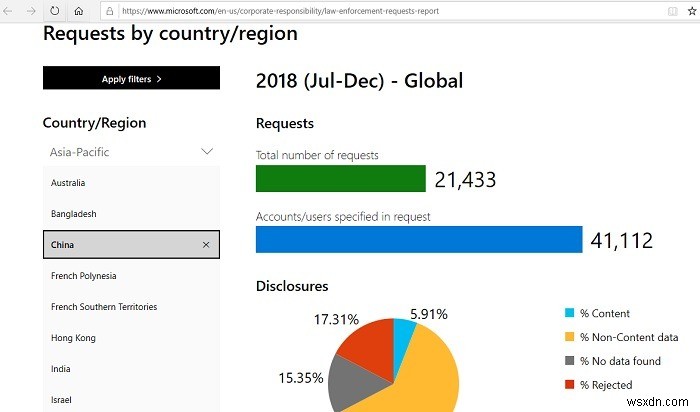Open the browser home page
The width and height of the screenshot is (700, 412).
(x=79, y=12)
